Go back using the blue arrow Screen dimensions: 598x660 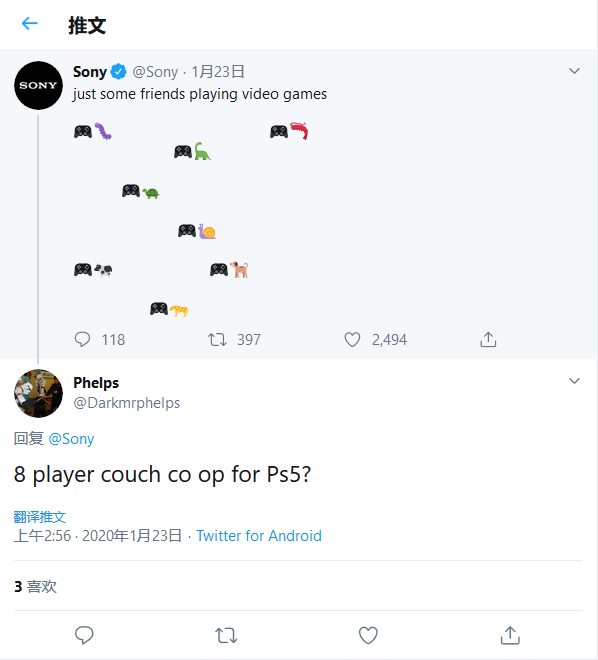pyautogui.click(x=29, y=24)
